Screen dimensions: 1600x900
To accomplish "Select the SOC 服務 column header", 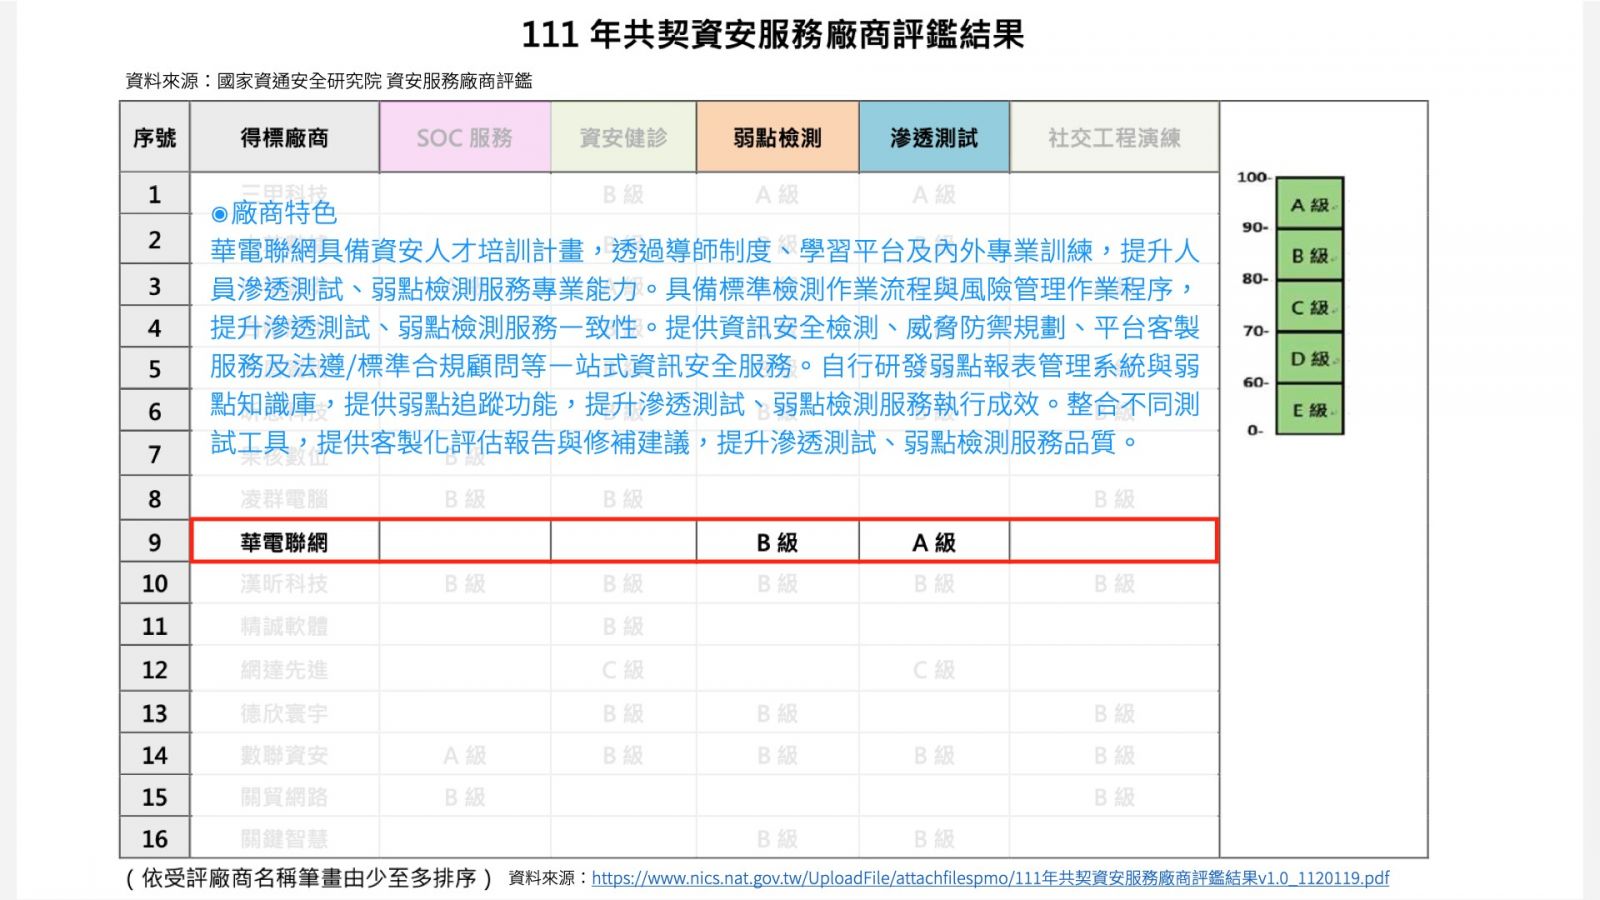I will point(465,137).
